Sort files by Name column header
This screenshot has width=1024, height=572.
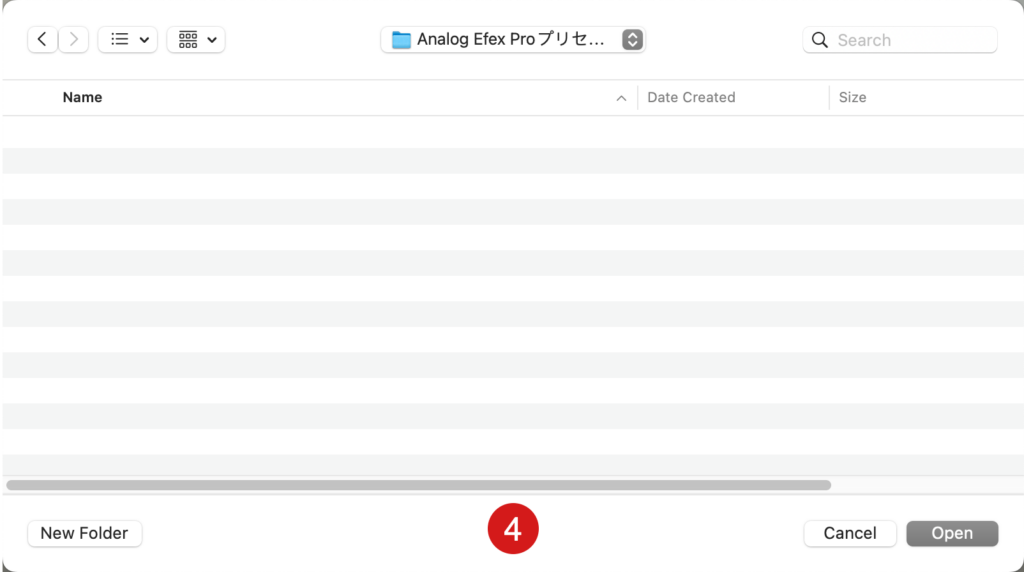click(82, 97)
